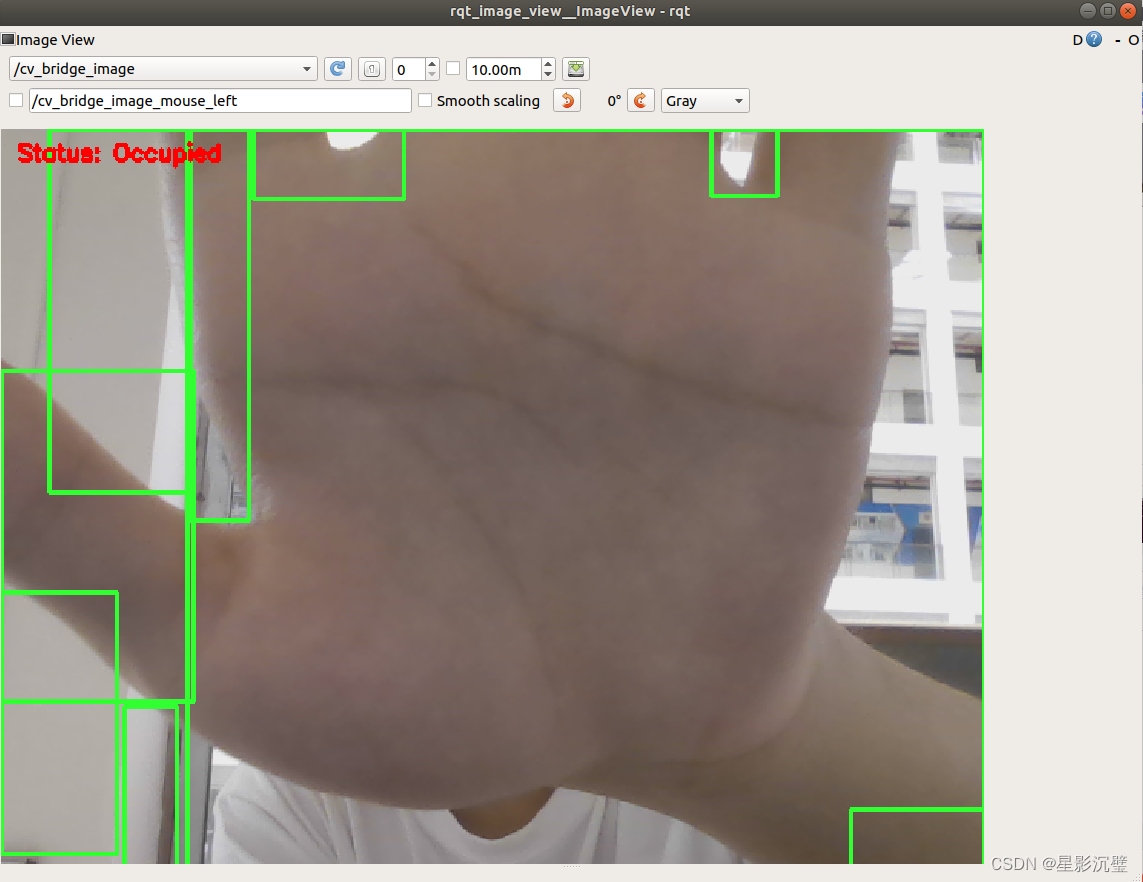Rotate image right with the clockwise arrow
1143x882 pixels.
tap(641, 100)
